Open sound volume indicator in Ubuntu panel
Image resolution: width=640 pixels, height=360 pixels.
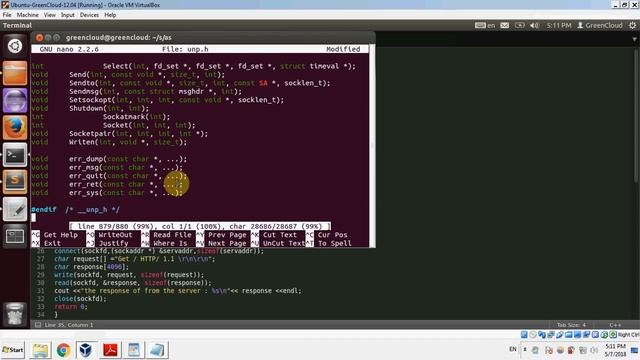pyautogui.click(x=534, y=25)
